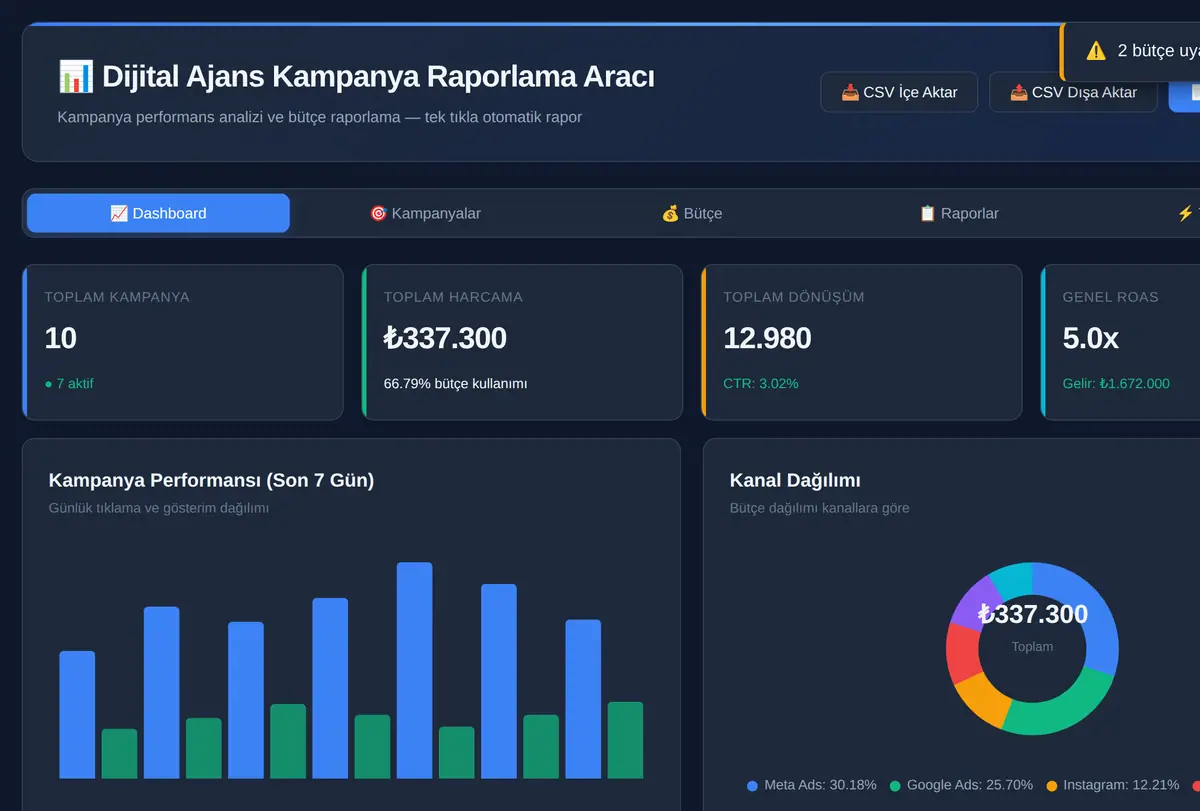
Task: Click the Meta Ads legend color dot
Action: (x=752, y=786)
